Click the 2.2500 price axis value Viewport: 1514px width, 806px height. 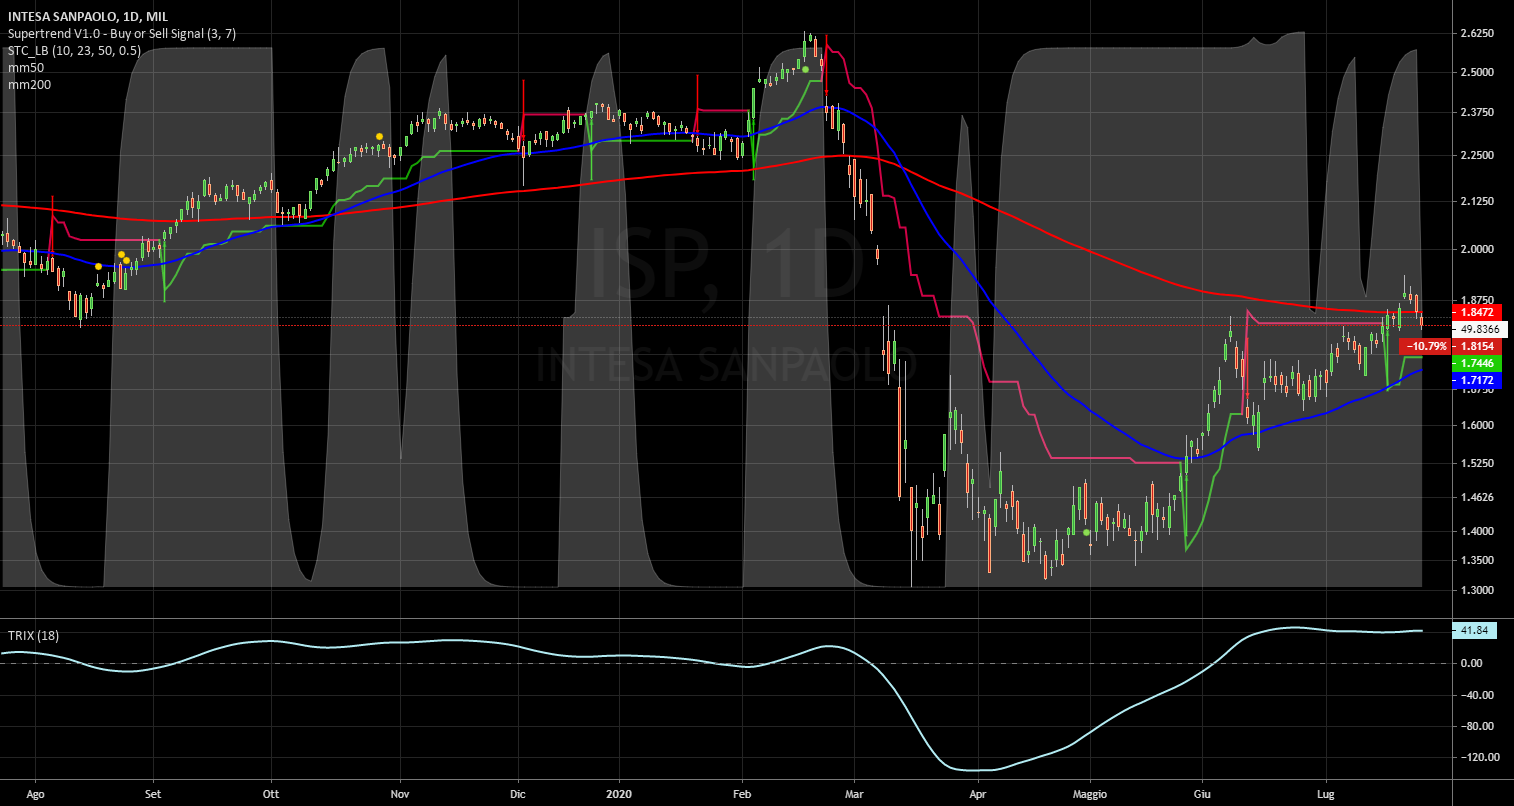1478,156
